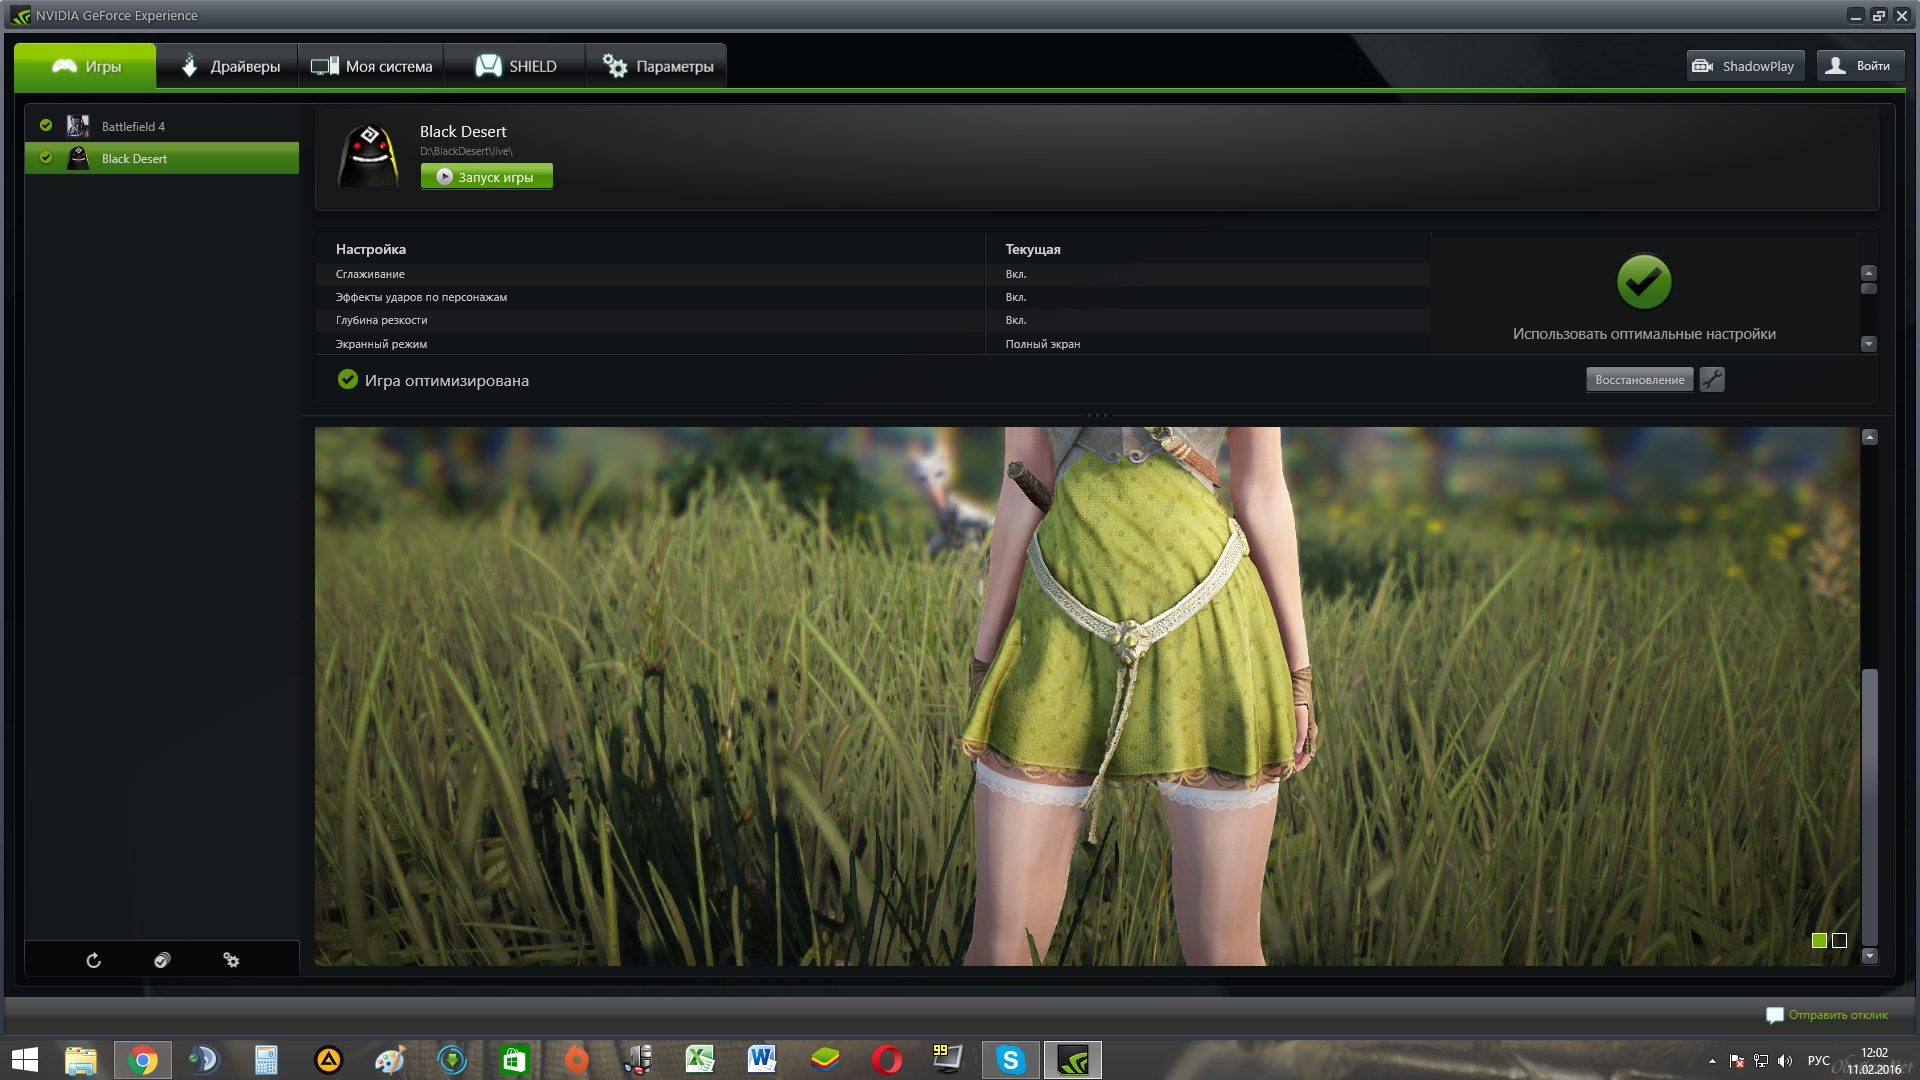Open custom settings wrench icon

(1712, 380)
